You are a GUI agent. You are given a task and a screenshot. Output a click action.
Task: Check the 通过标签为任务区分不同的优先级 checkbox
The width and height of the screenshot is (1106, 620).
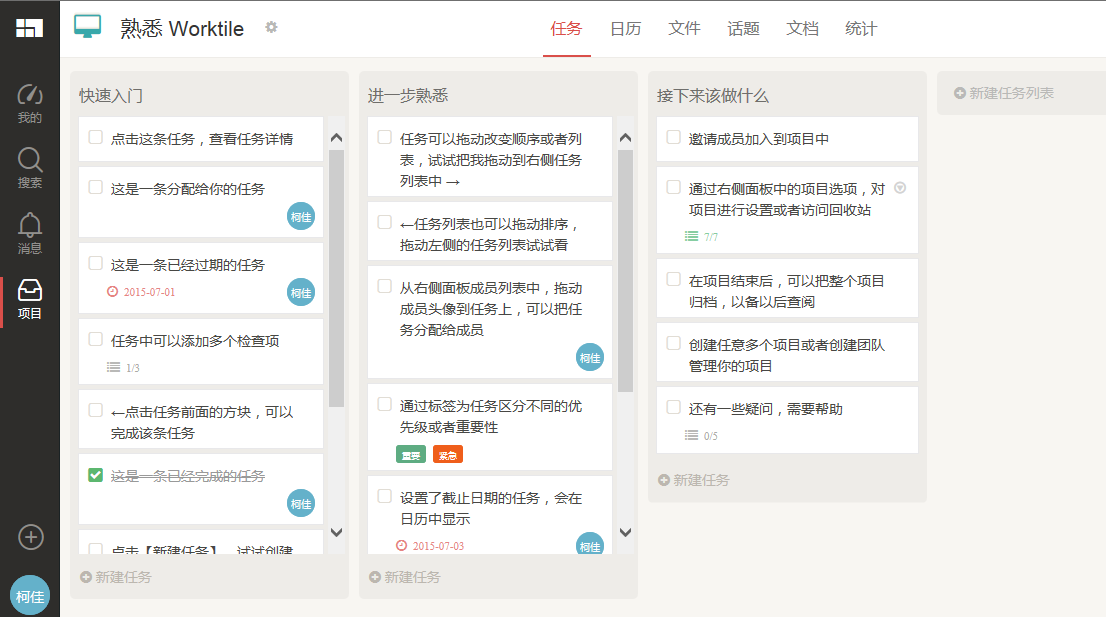[x=384, y=404]
